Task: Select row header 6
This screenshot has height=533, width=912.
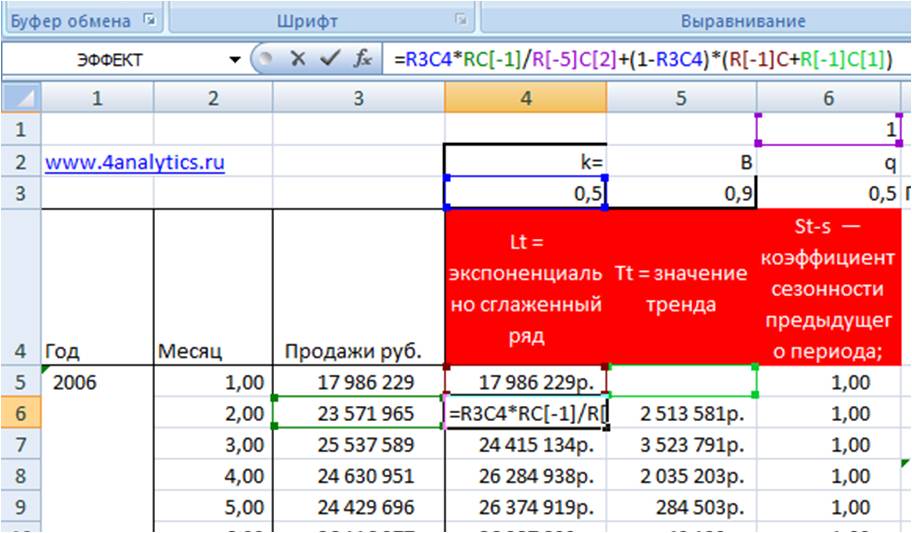Action: click(21, 413)
